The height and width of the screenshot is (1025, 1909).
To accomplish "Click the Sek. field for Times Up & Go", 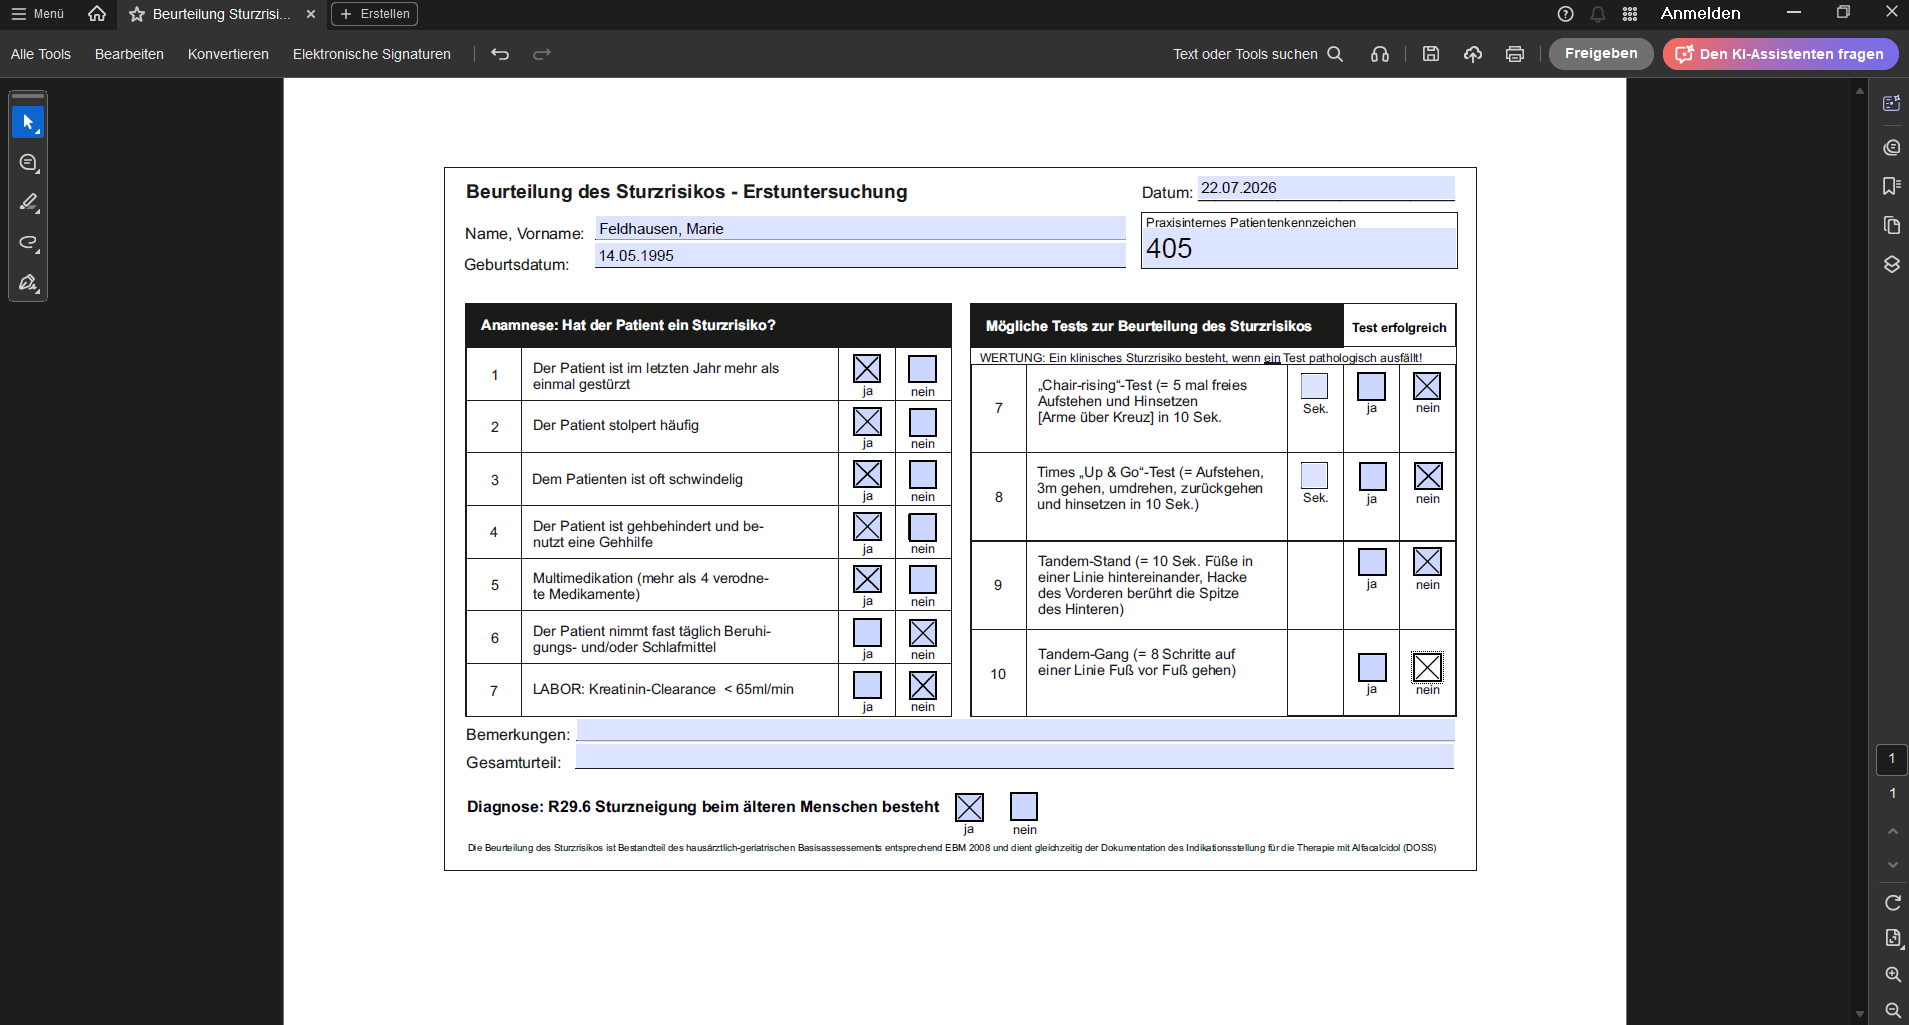I will pos(1314,475).
